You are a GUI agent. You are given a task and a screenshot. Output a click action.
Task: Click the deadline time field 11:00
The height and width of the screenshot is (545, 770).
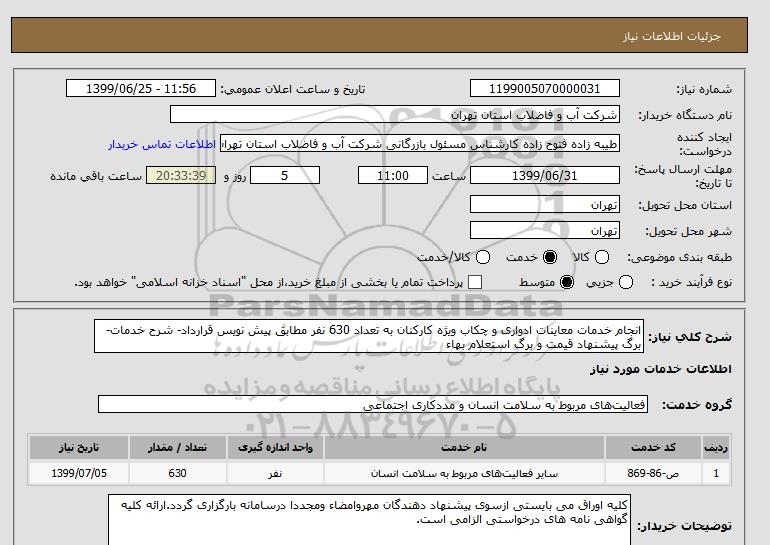pyautogui.click(x=393, y=175)
